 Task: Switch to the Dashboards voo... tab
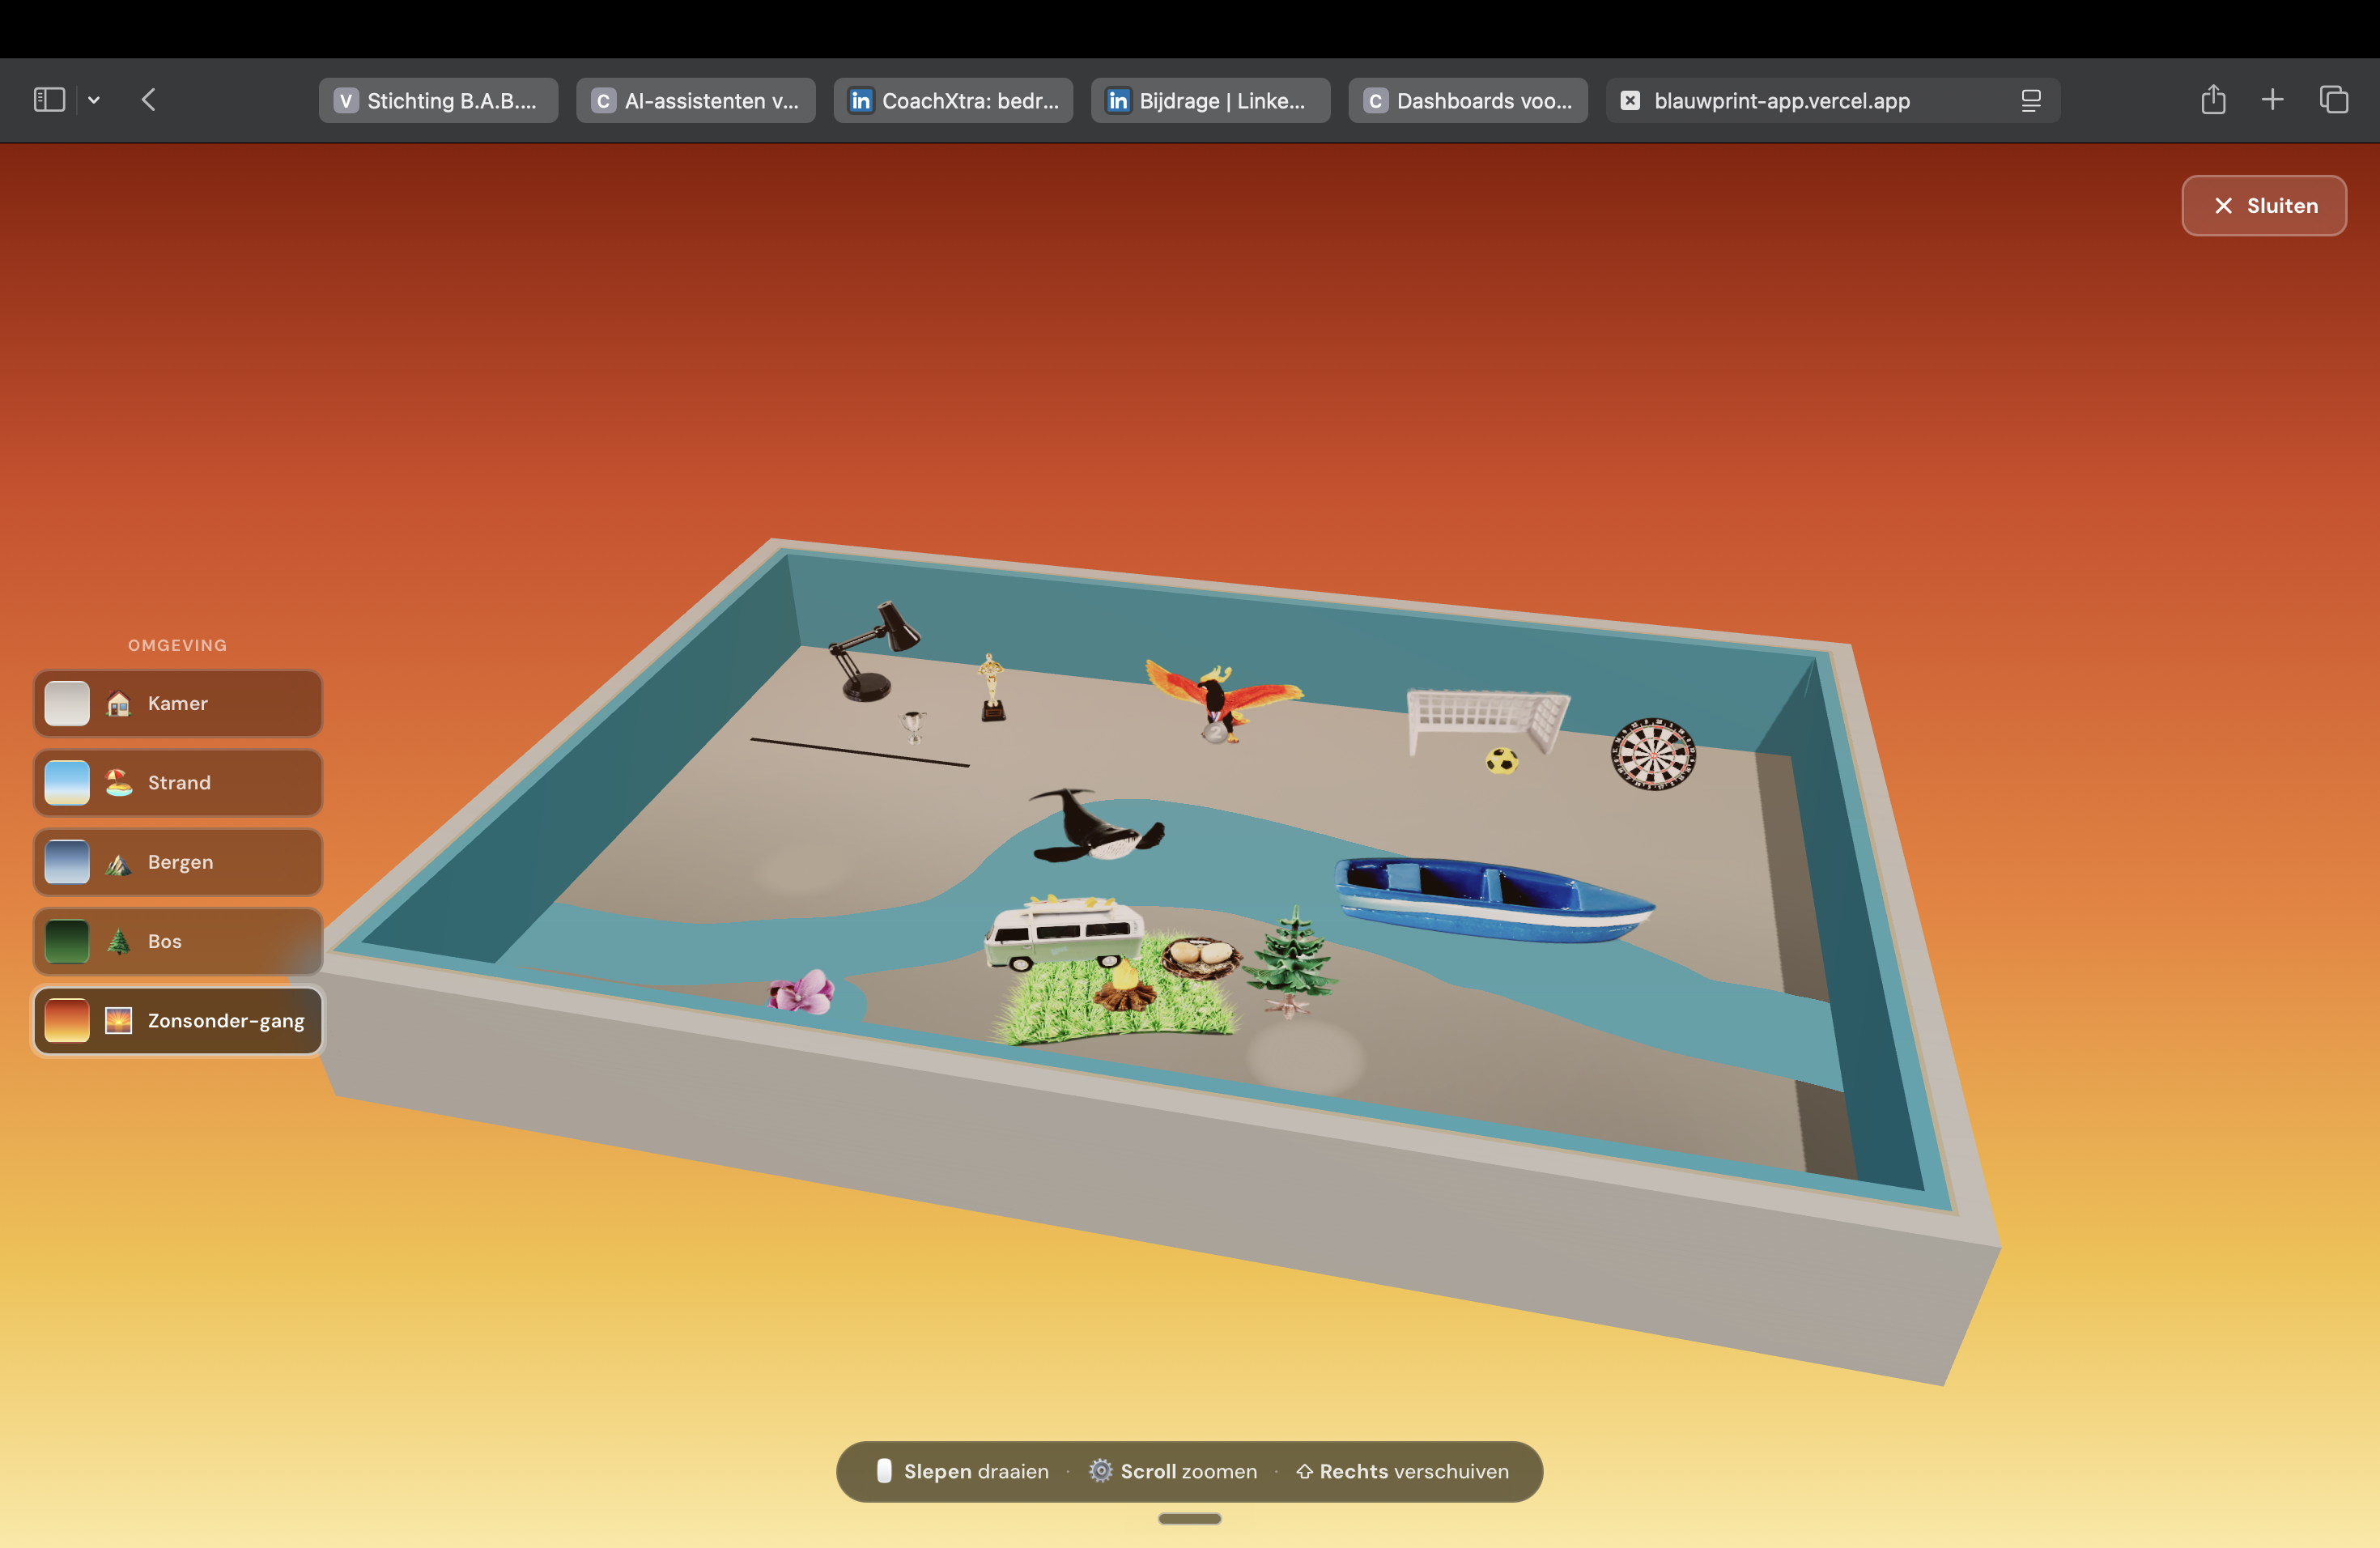[x=1468, y=100]
